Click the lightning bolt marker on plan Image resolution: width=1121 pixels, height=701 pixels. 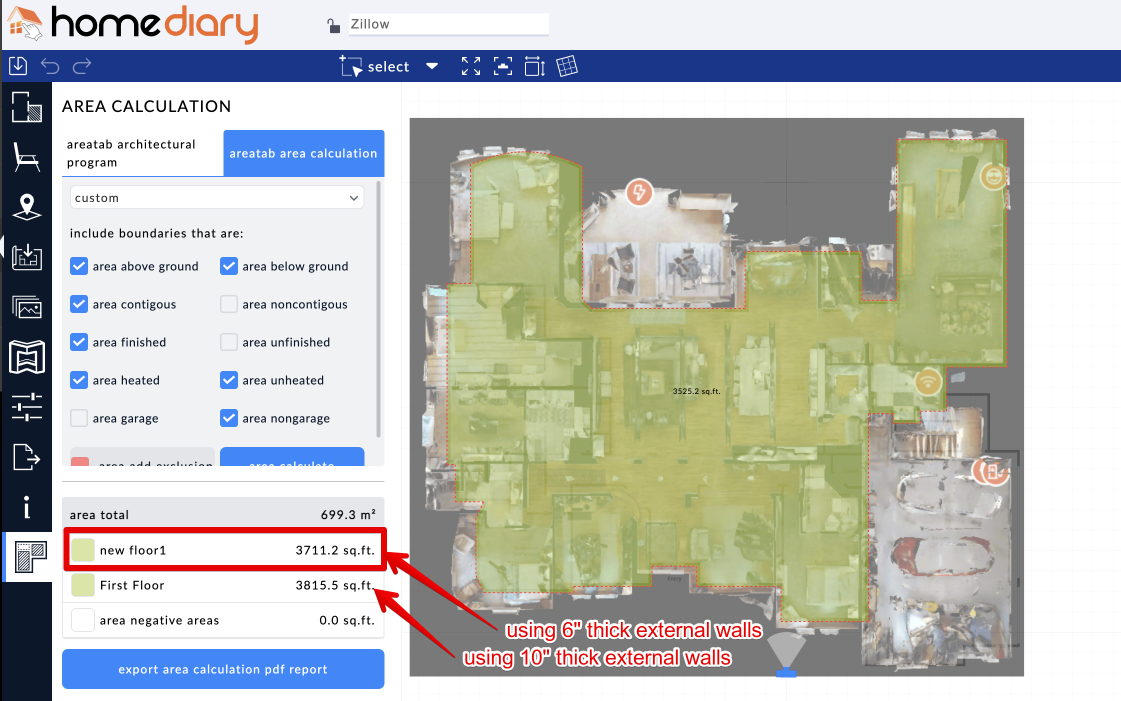pyautogui.click(x=639, y=192)
